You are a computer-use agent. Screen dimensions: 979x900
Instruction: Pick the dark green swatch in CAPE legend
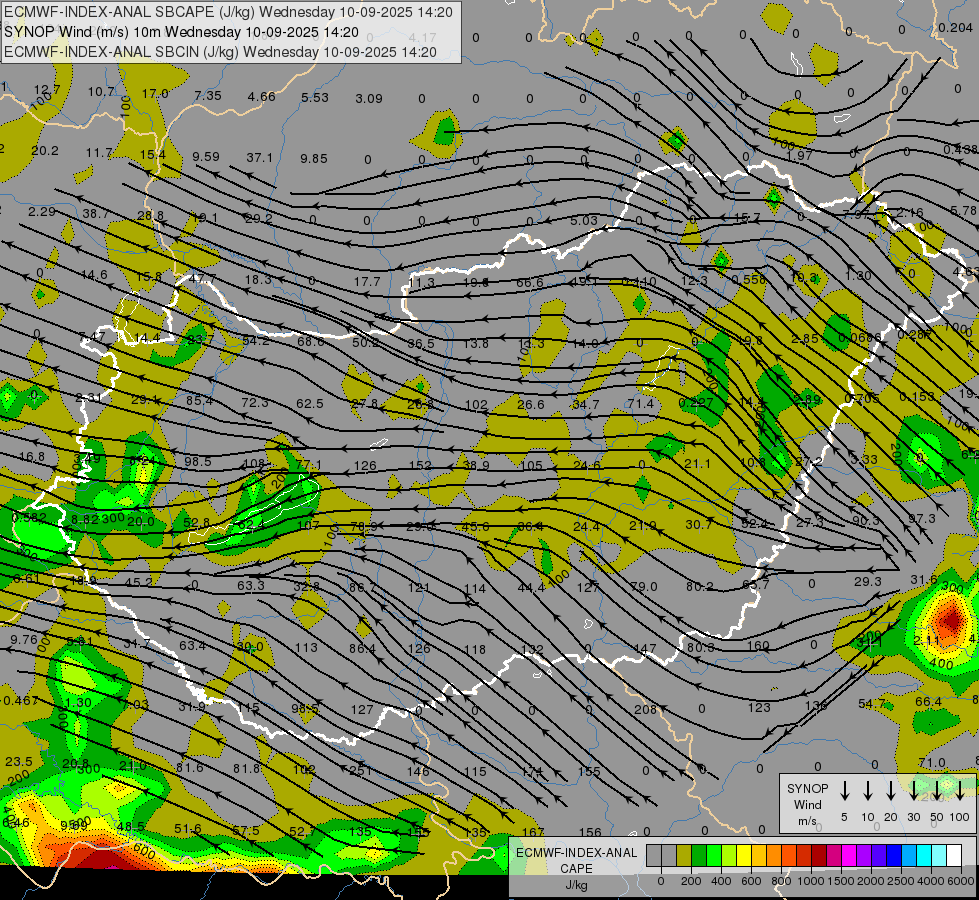(x=699, y=855)
